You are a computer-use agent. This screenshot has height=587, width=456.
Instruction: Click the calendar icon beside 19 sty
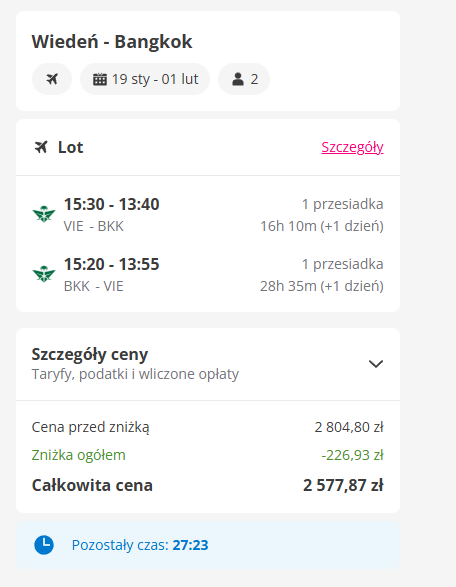tap(100, 79)
